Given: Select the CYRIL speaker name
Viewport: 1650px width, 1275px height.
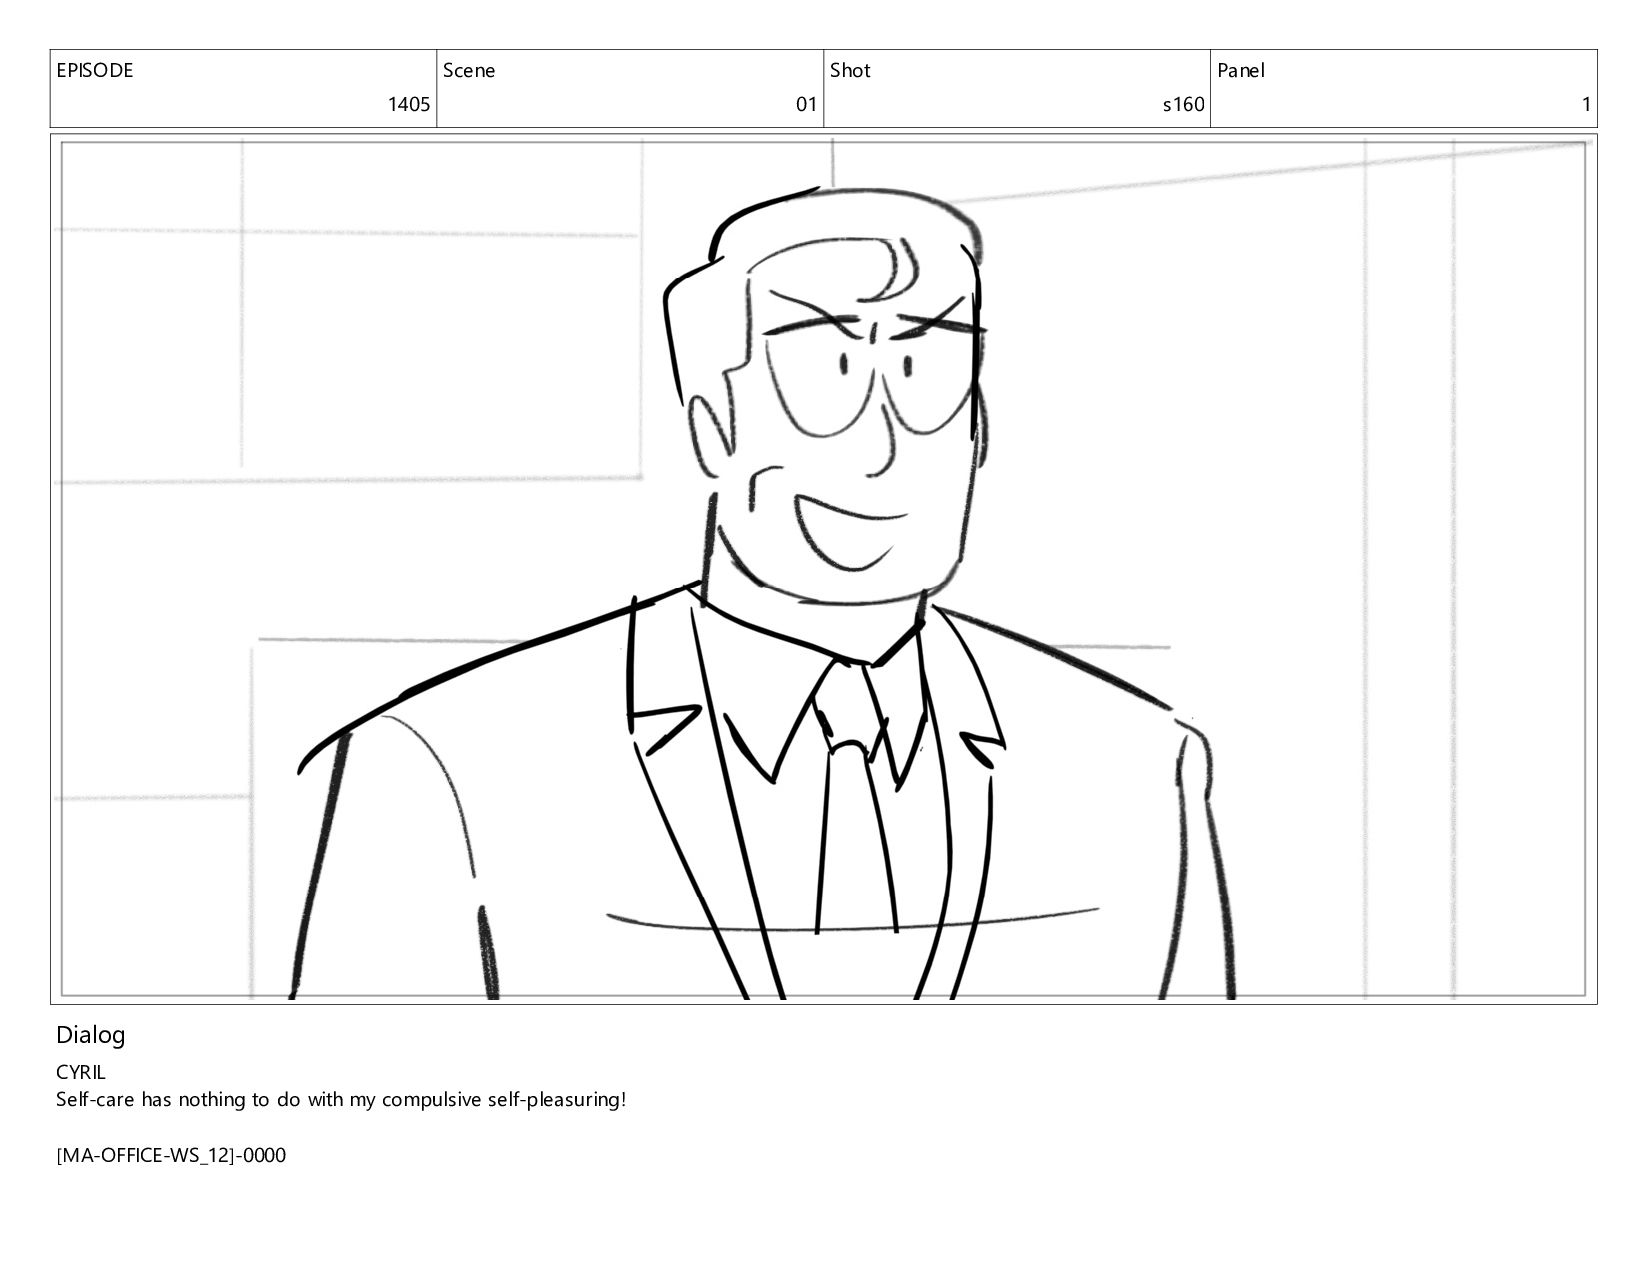Looking at the screenshot, I should click(81, 1072).
